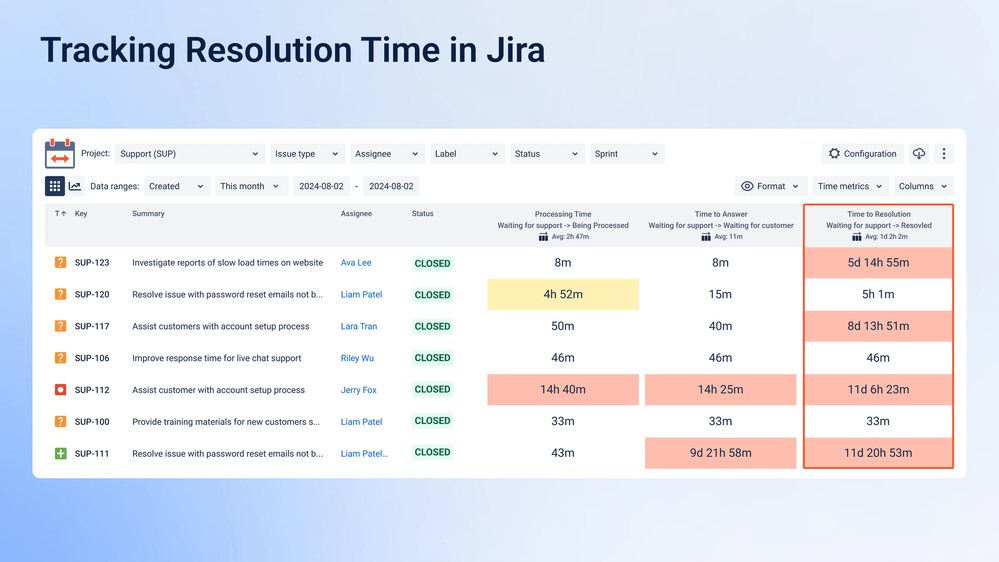Click the cloud download export icon
Viewport: 999px width, 562px height.
919,154
